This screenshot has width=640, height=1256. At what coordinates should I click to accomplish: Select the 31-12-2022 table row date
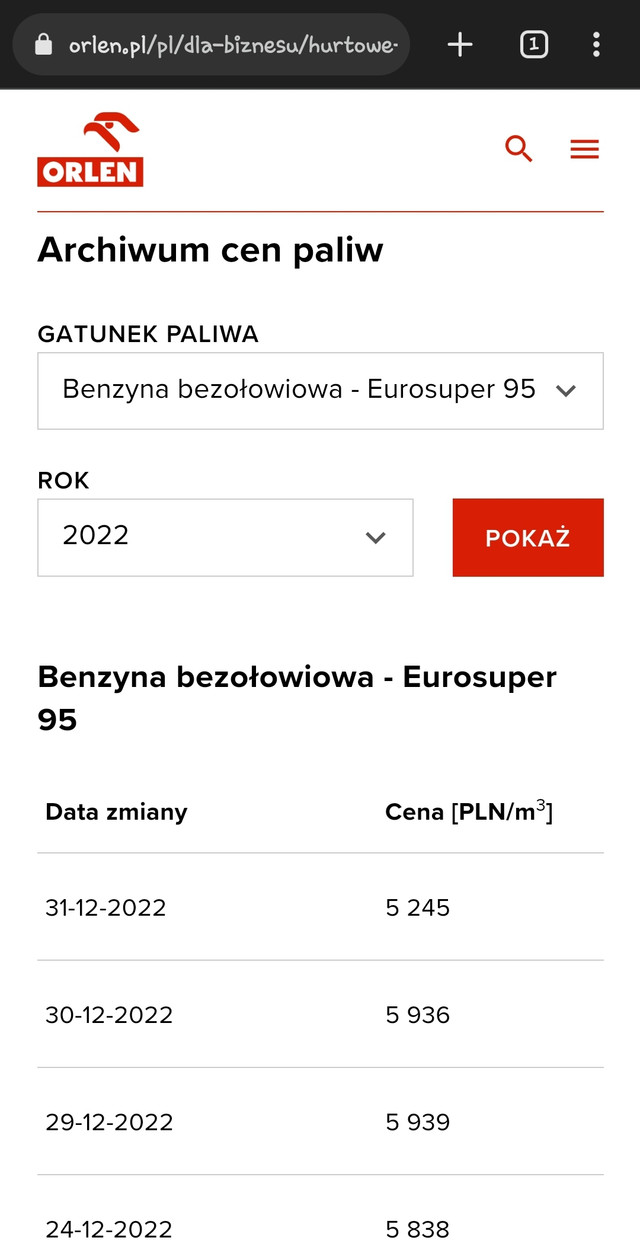click(106, 908)
